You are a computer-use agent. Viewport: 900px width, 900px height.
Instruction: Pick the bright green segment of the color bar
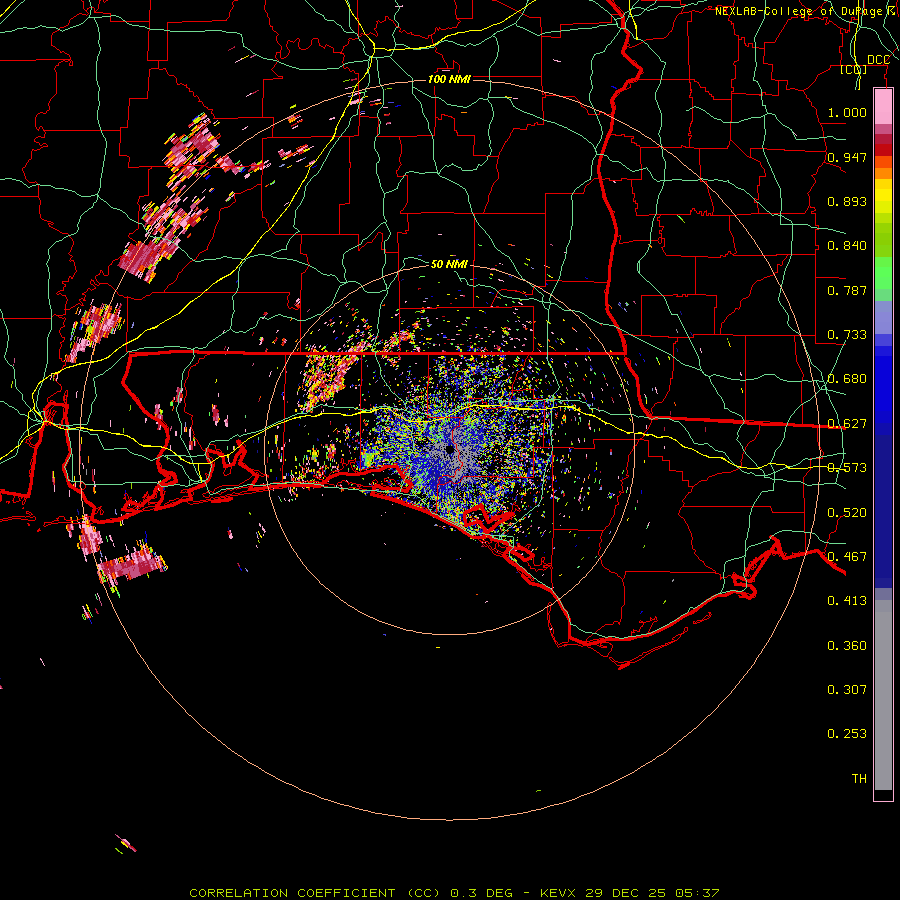pyautogui.click(x=883, y=273)
